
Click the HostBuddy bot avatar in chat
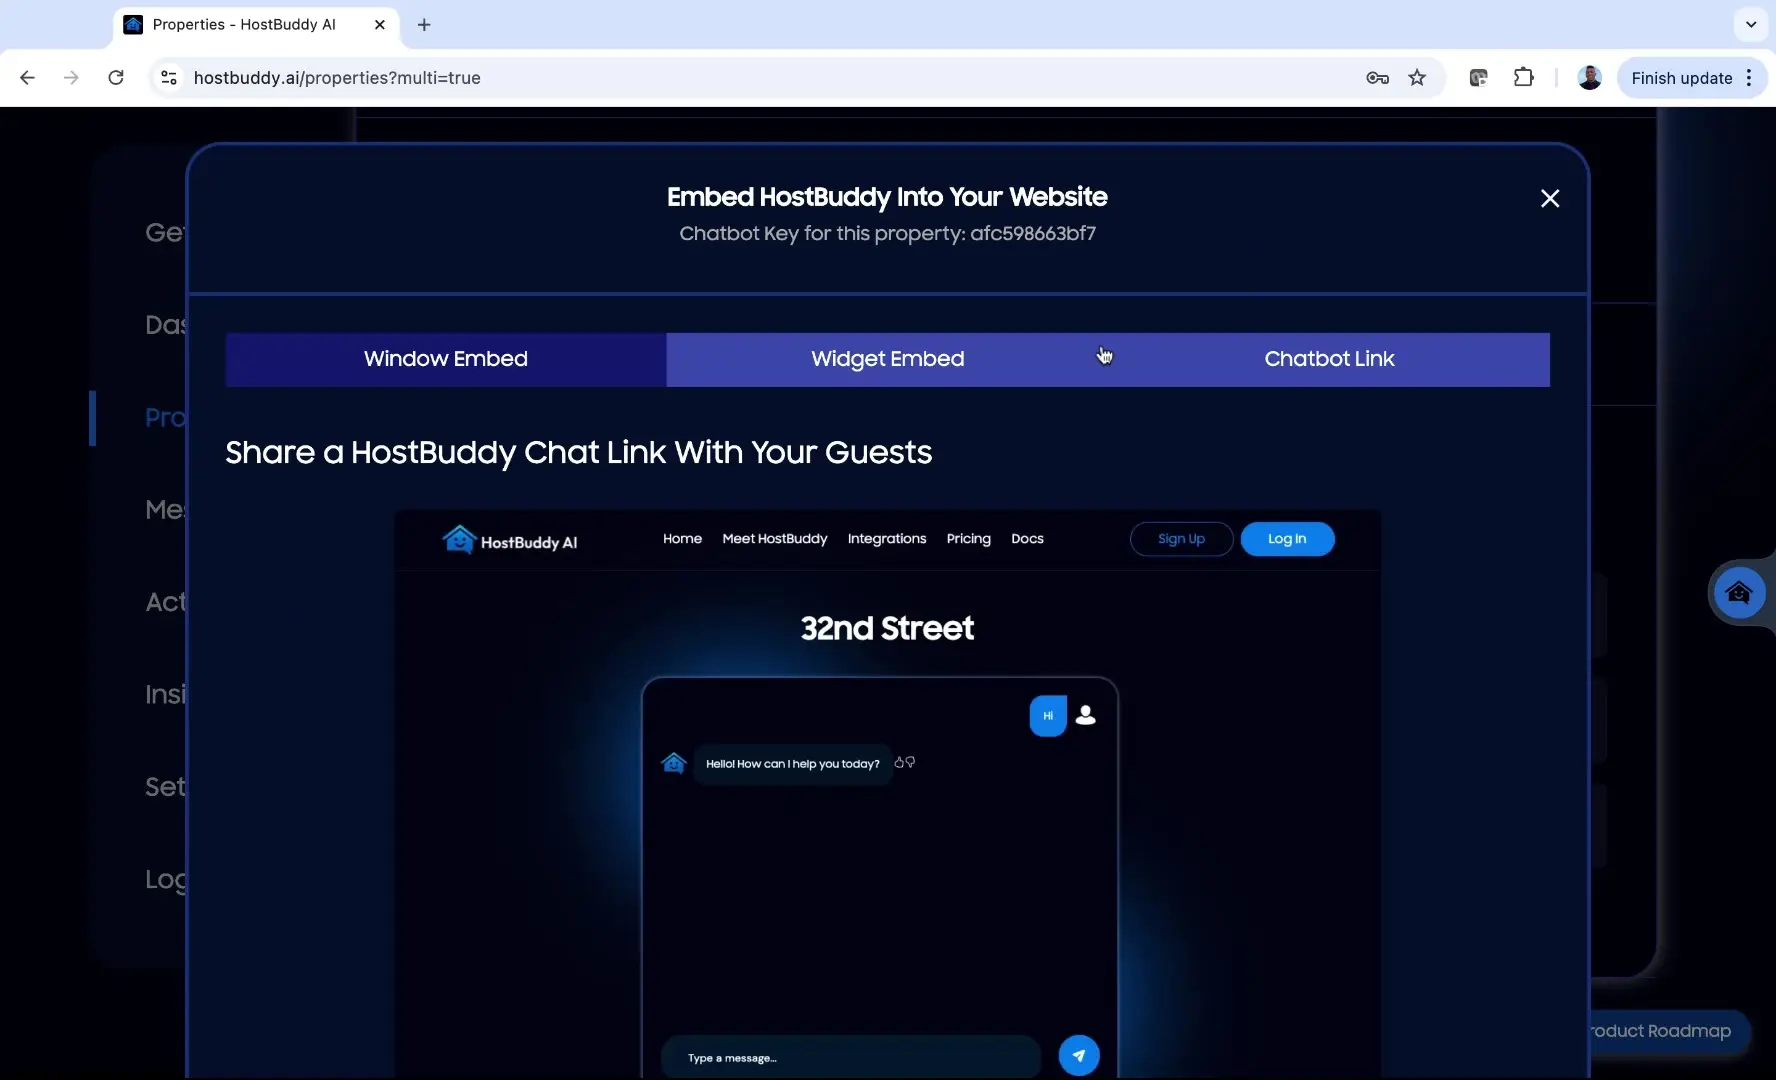coord(674,764)
